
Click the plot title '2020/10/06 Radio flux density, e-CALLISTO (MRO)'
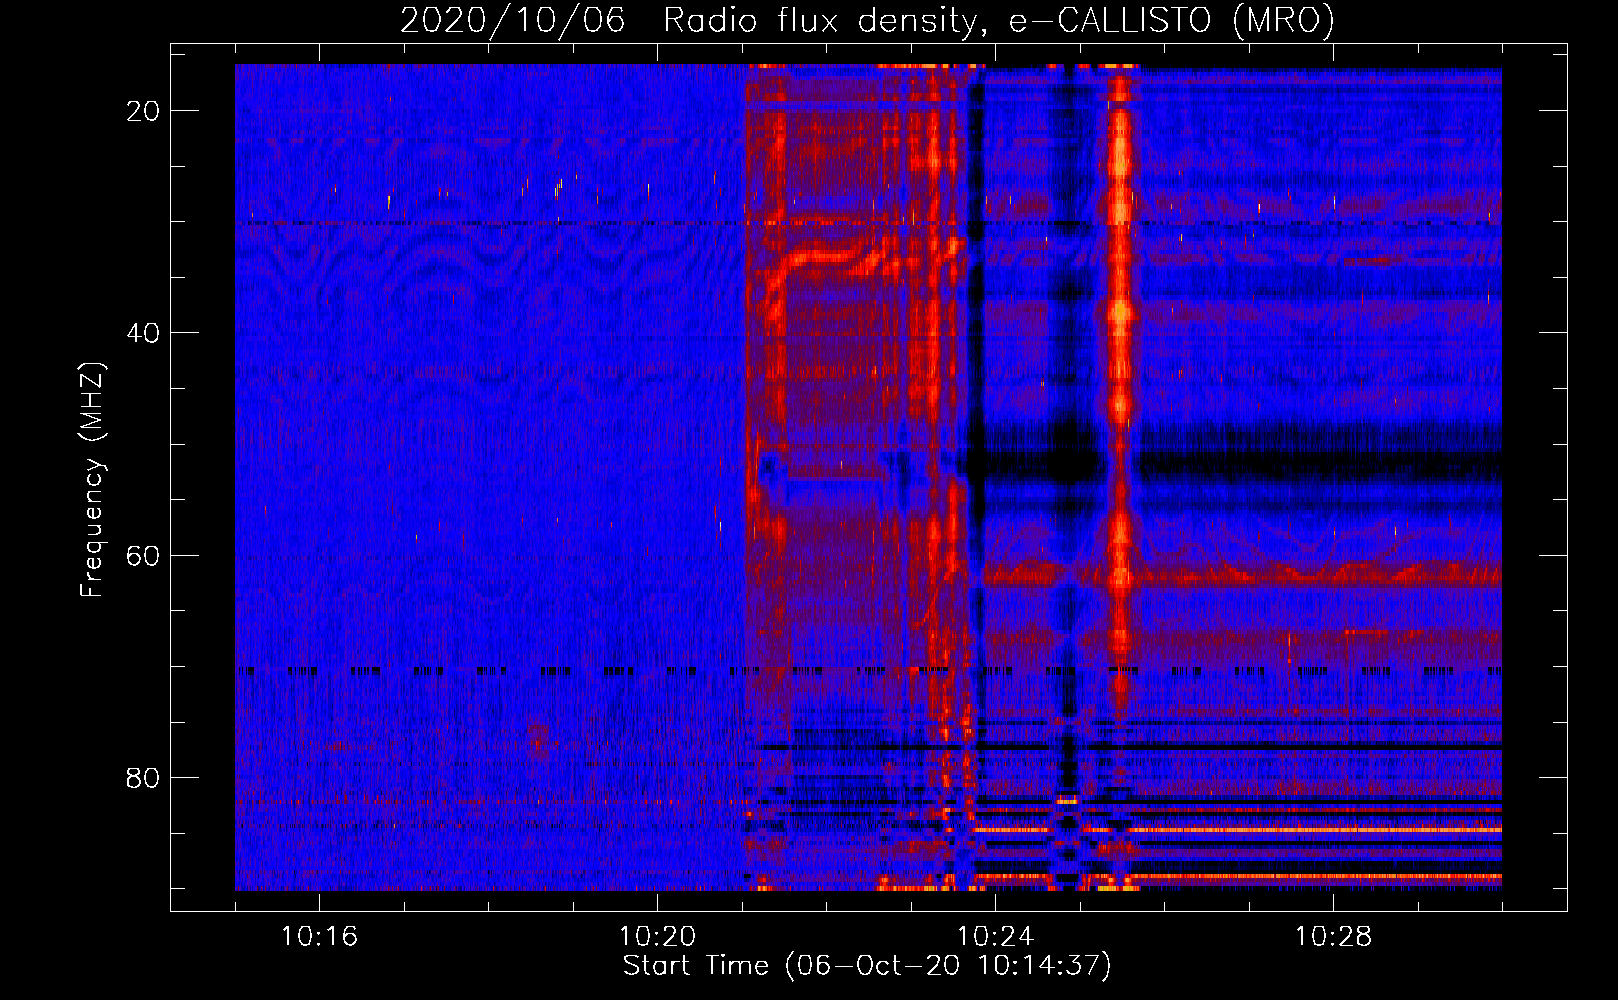coord(867,20)
